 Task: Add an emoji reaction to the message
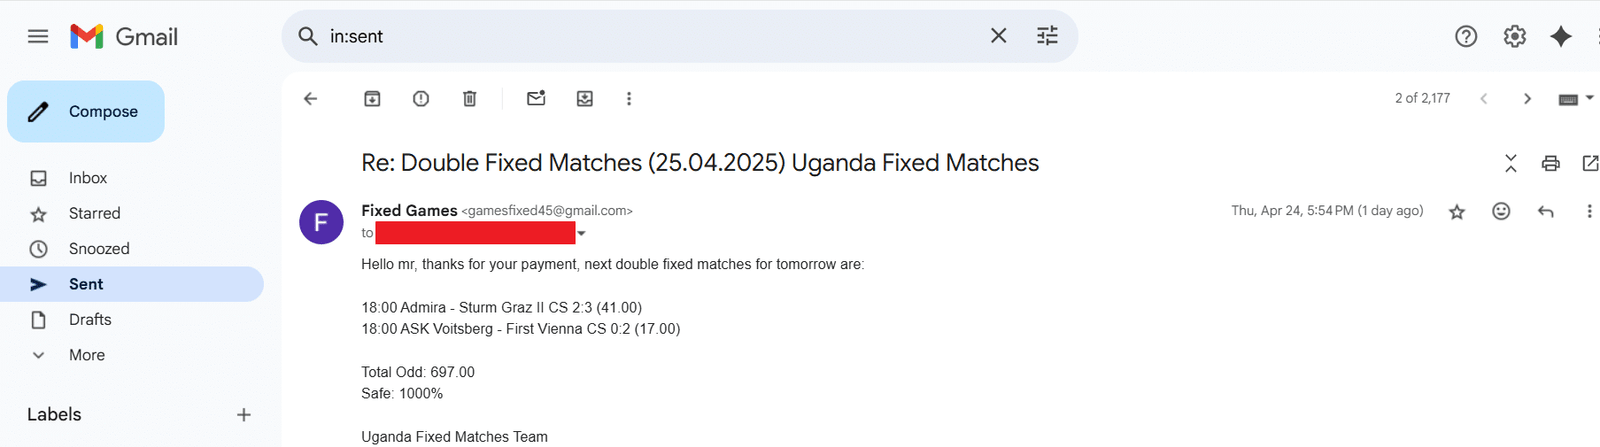click(1501, 211)
